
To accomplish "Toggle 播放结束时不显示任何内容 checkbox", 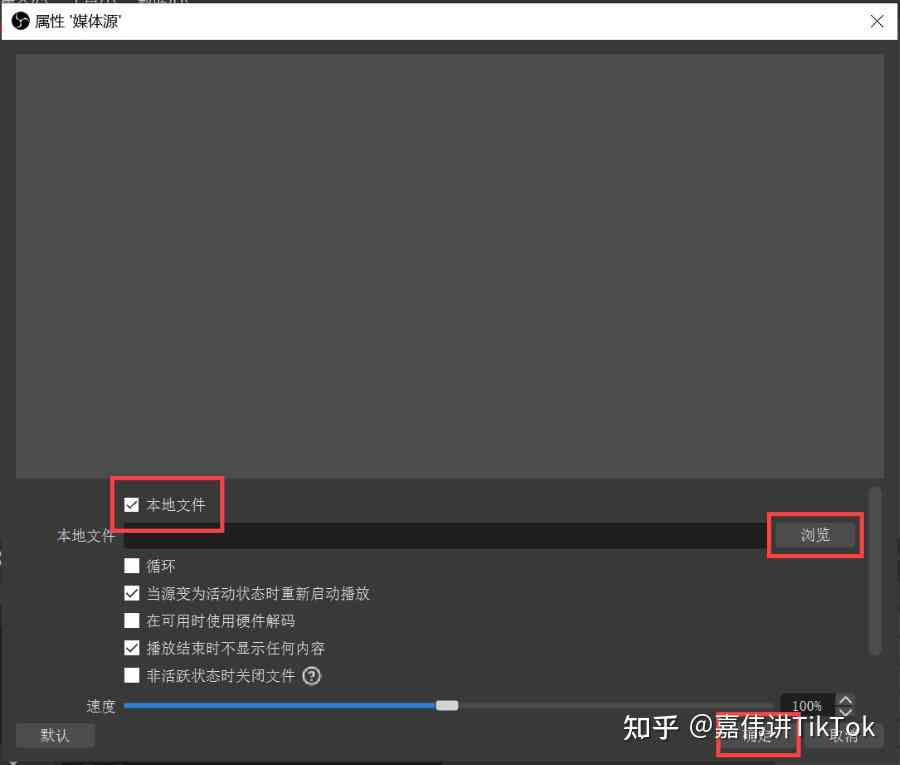I will (131, 648).
